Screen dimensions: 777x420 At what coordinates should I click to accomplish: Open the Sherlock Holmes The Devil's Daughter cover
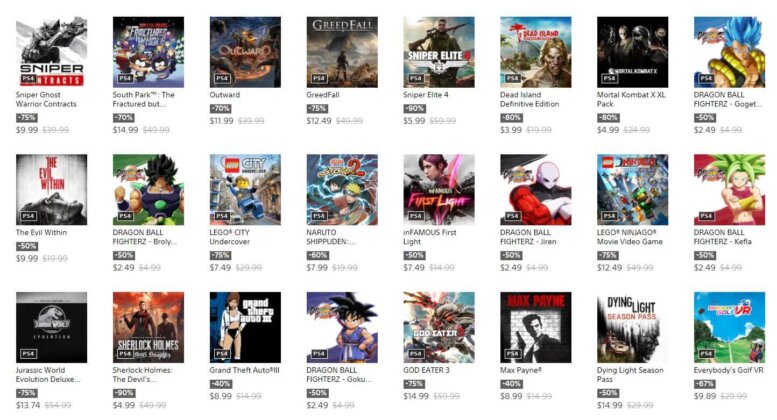[x=148, y=327]
